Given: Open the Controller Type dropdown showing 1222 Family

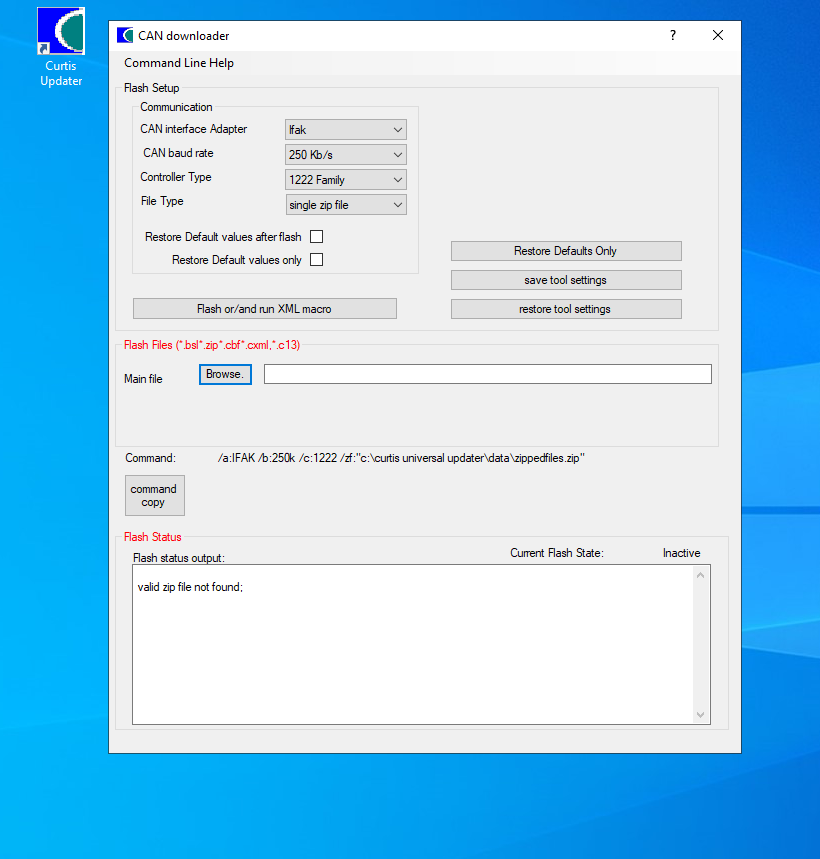Looking at the screenshot, I should (345, 179).
